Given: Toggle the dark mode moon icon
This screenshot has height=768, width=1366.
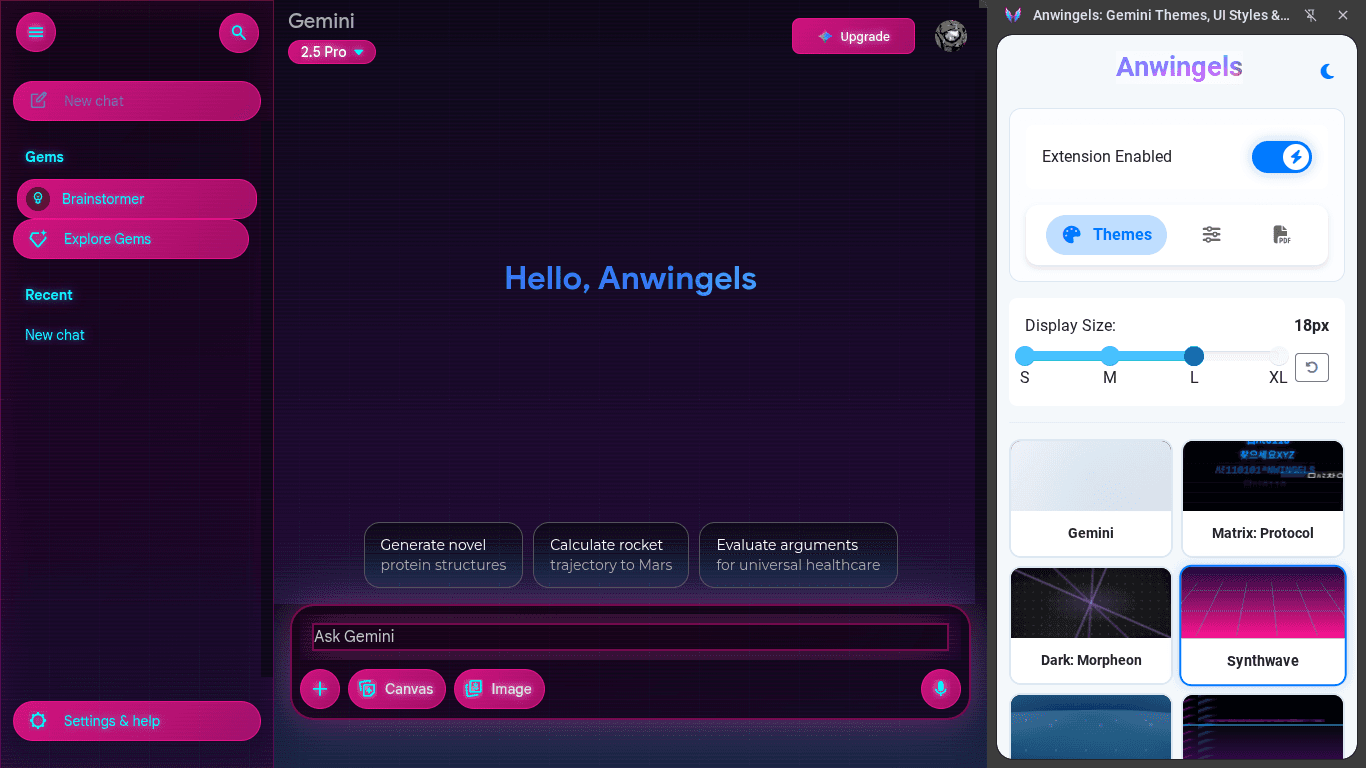Looking at the screenshot, I should pos(1327,71).
